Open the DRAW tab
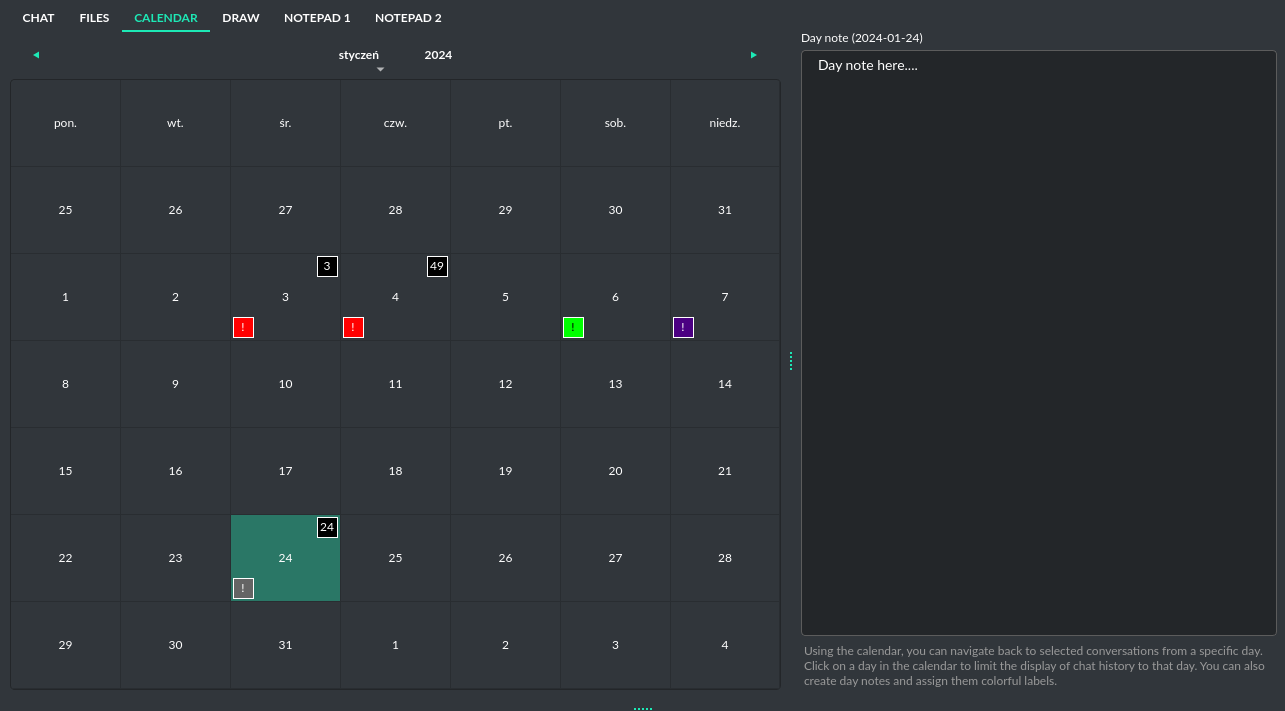The width and height of the screenshot is (1285, 711). click(x=241, y=17)
